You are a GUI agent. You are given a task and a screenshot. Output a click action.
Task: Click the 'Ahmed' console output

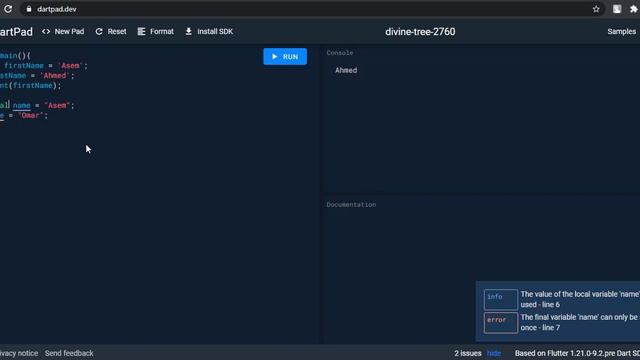click(x=346, y=70)
